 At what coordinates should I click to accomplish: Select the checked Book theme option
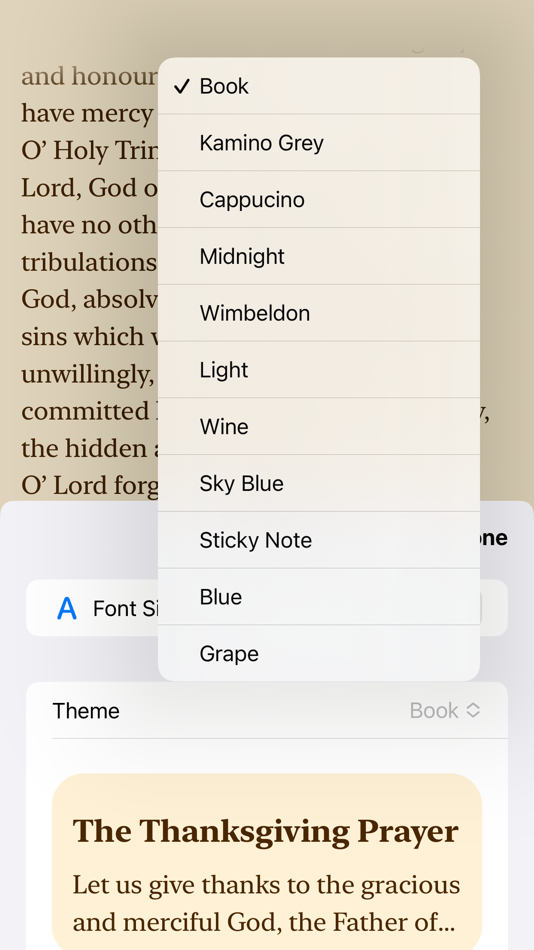[x=319, y=86]
